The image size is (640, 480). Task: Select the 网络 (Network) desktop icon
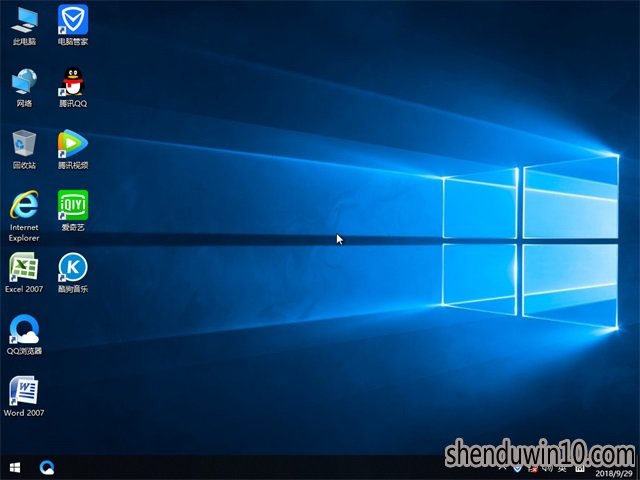coord(24,87)
